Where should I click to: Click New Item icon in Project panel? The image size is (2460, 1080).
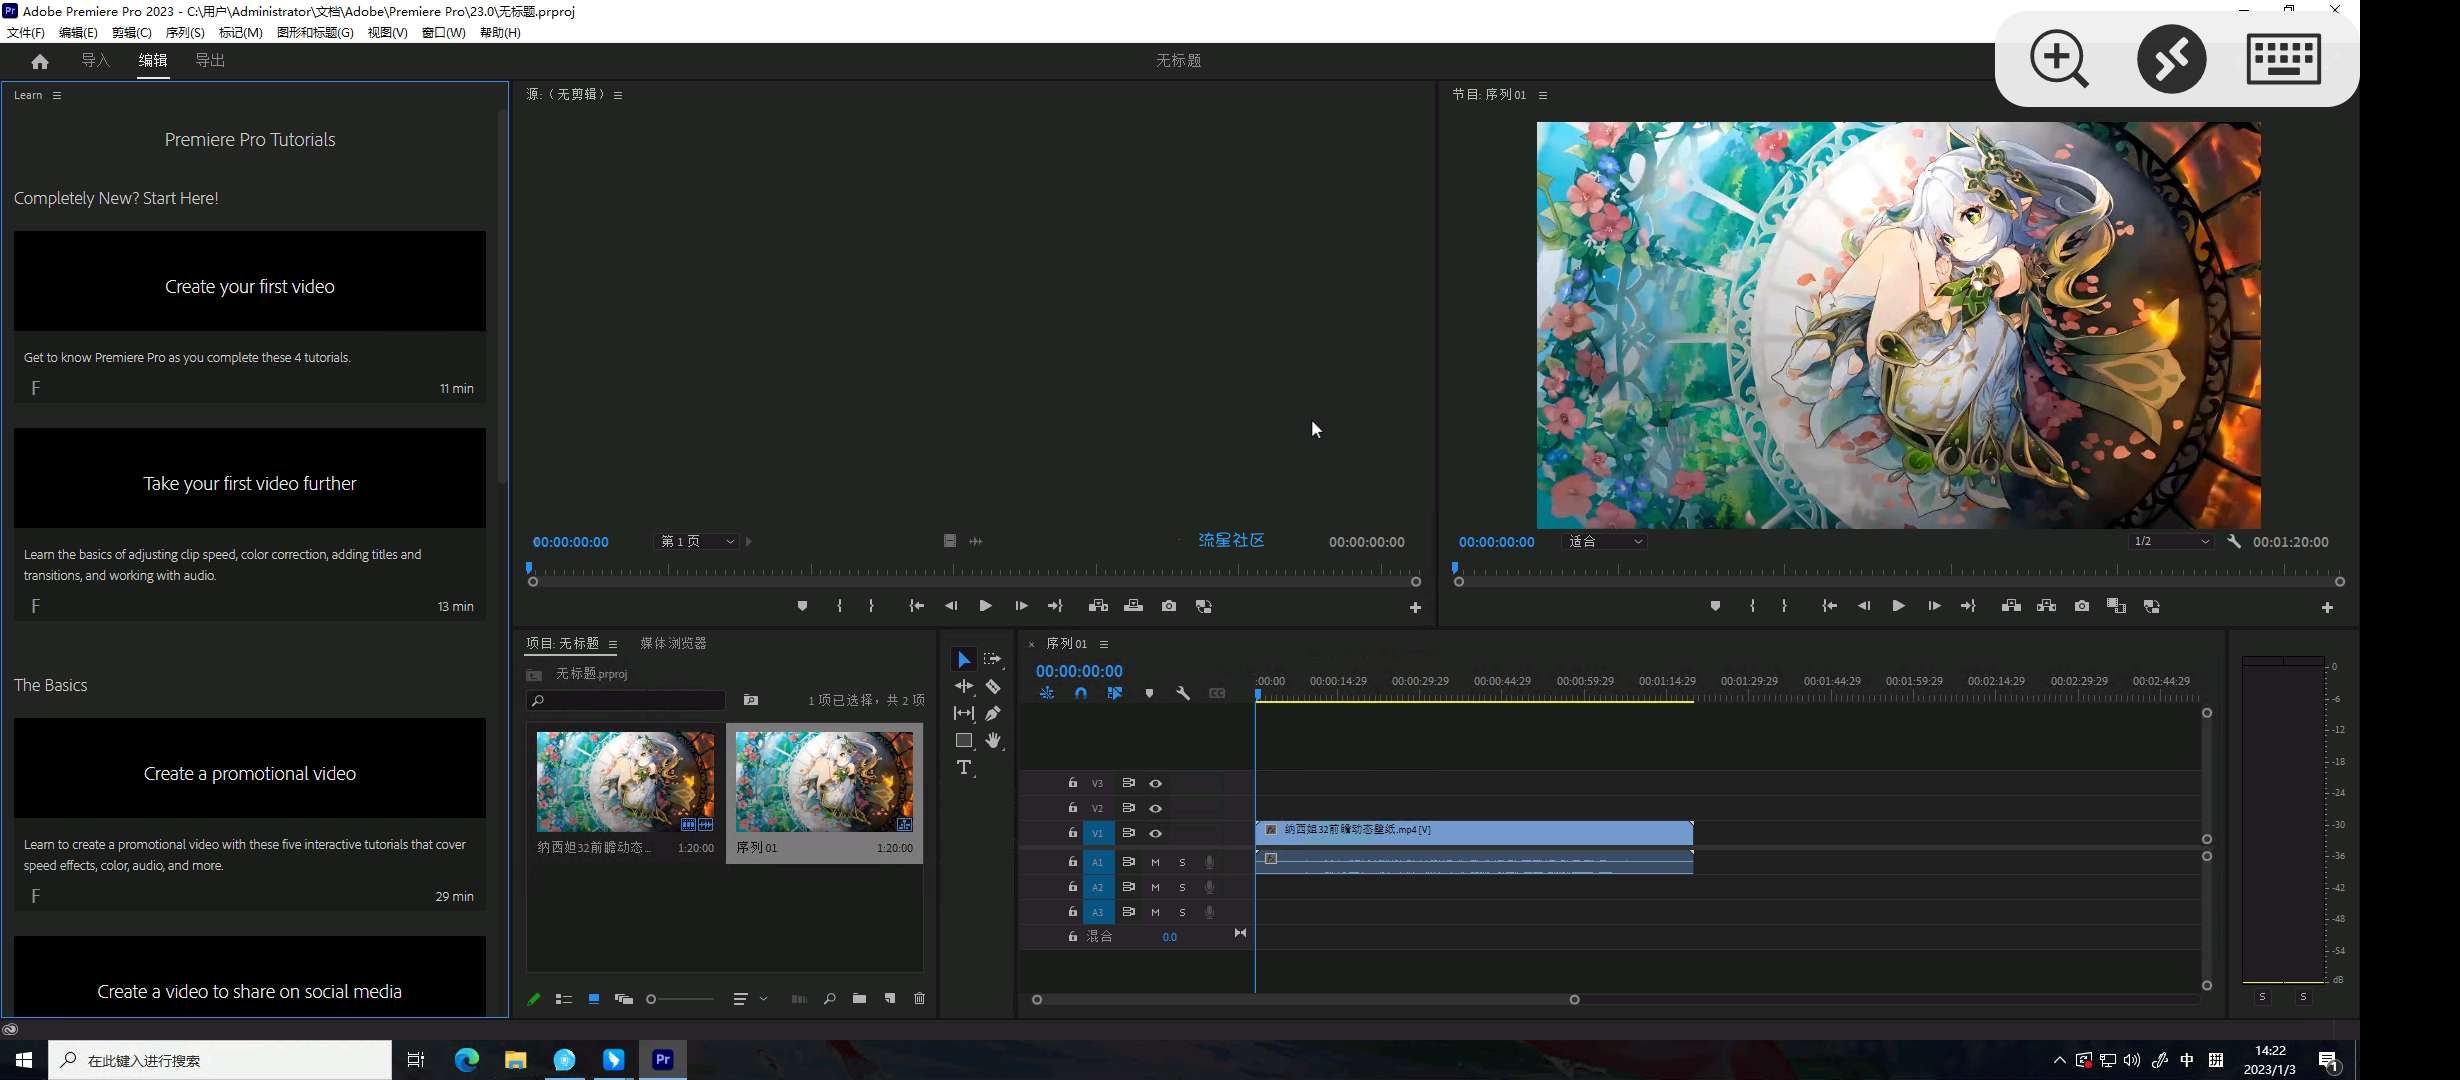(889, 999)
